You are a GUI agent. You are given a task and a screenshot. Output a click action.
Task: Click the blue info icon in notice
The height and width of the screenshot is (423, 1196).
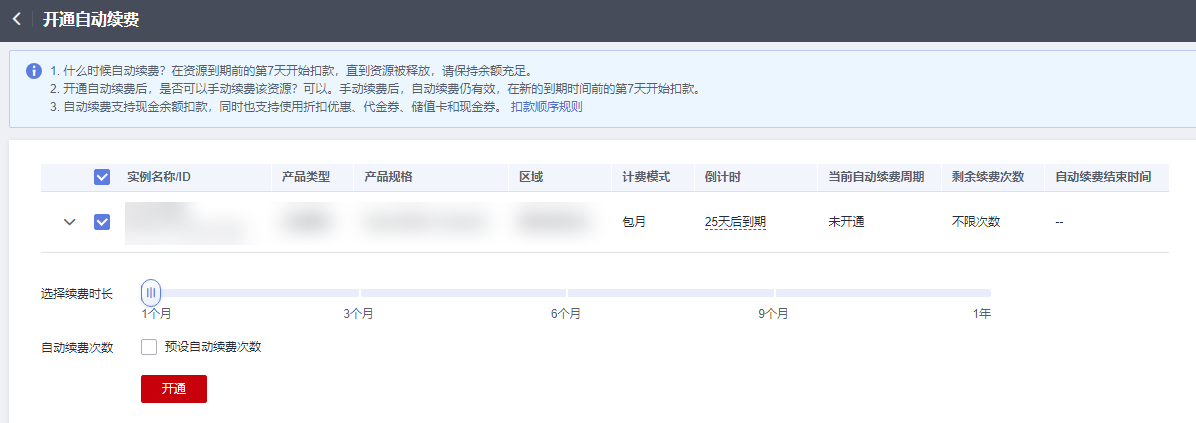click(34, 71)
